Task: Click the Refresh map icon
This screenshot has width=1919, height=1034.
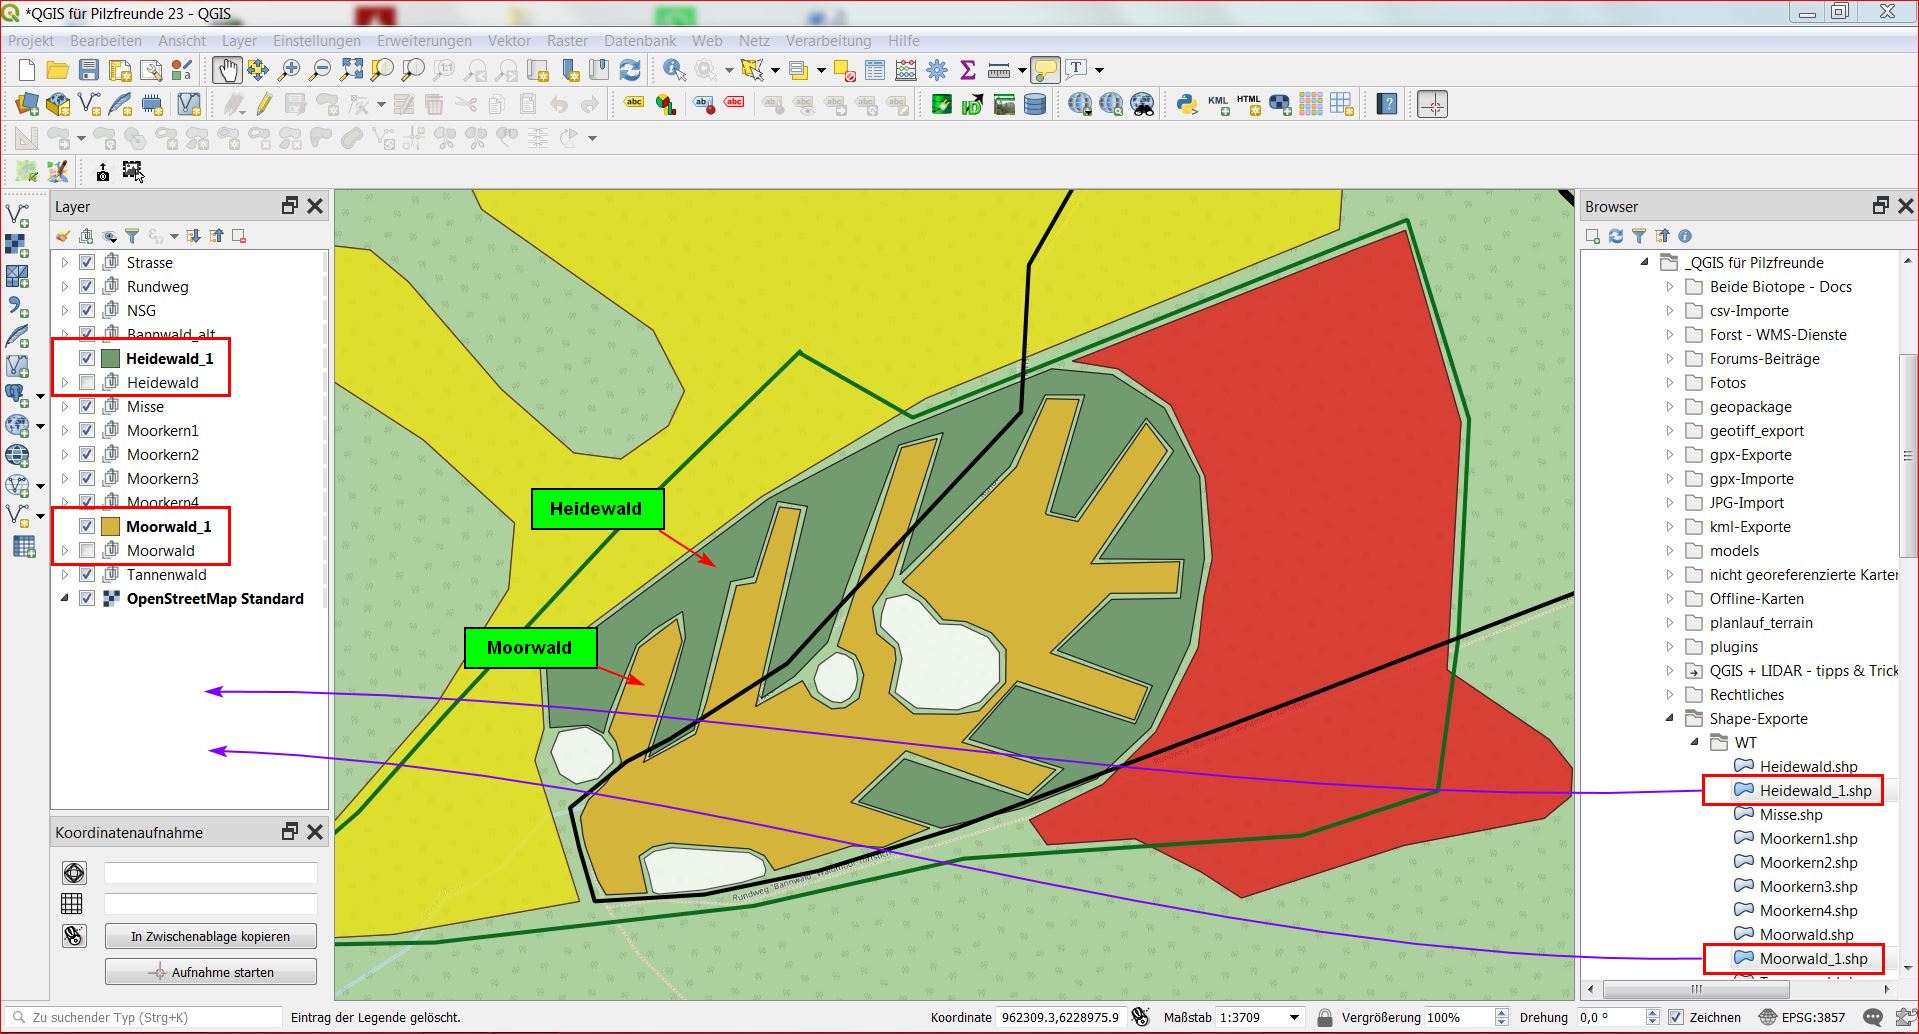Action: [x=630, y=70]
